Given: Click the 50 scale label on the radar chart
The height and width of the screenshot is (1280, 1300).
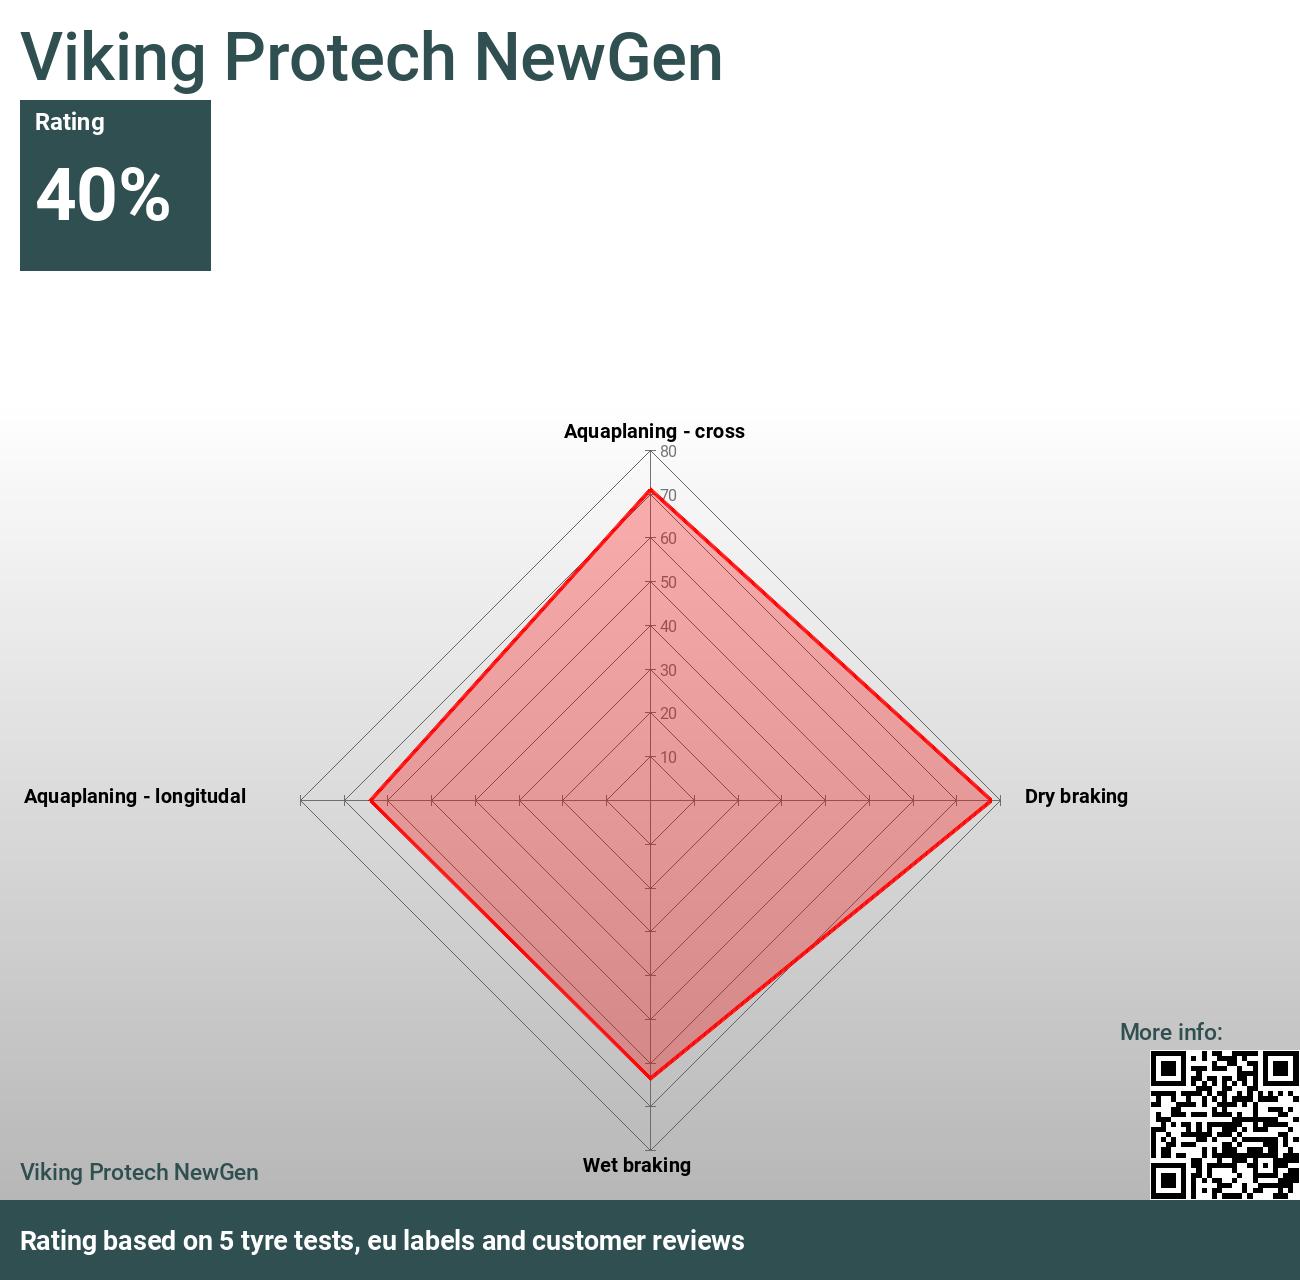Looking at the screenshot, I should (x=668, y=583).
